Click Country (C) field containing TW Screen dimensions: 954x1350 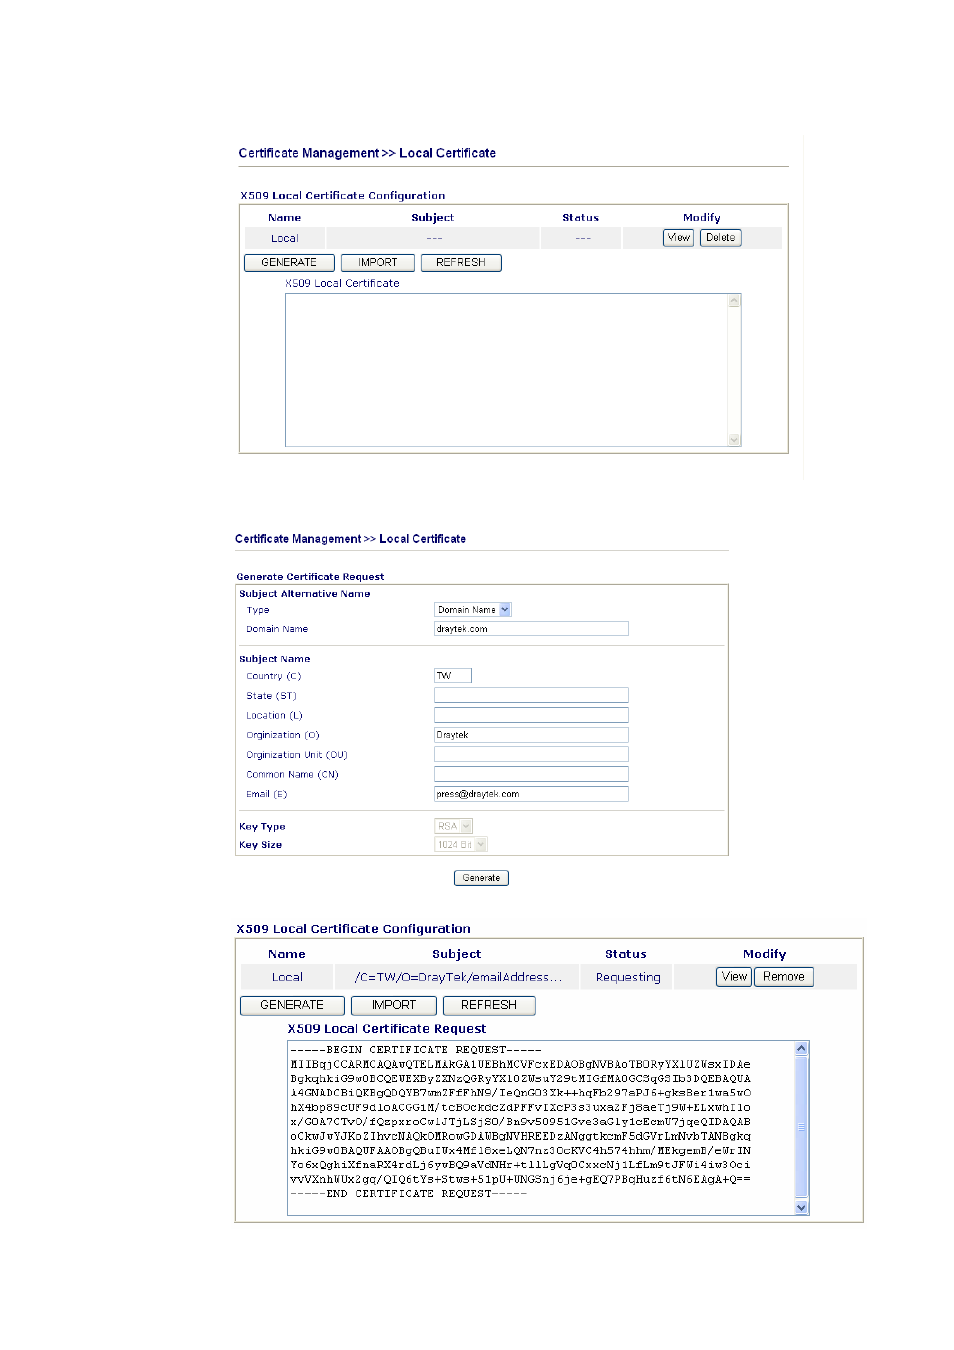453,676
